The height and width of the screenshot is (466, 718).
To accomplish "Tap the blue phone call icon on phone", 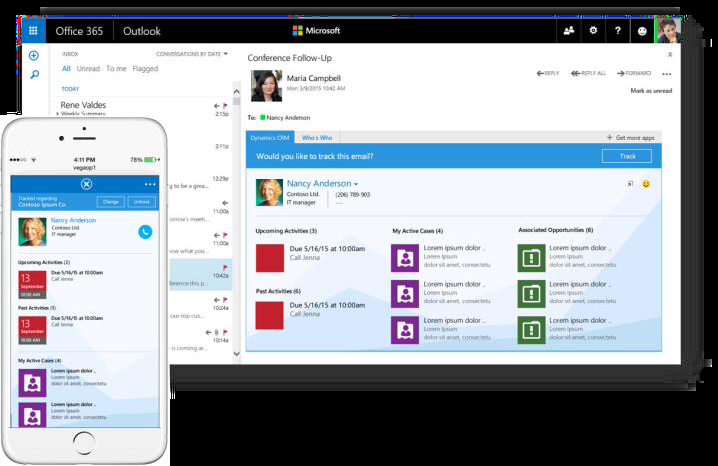I will tap(145, 232).
